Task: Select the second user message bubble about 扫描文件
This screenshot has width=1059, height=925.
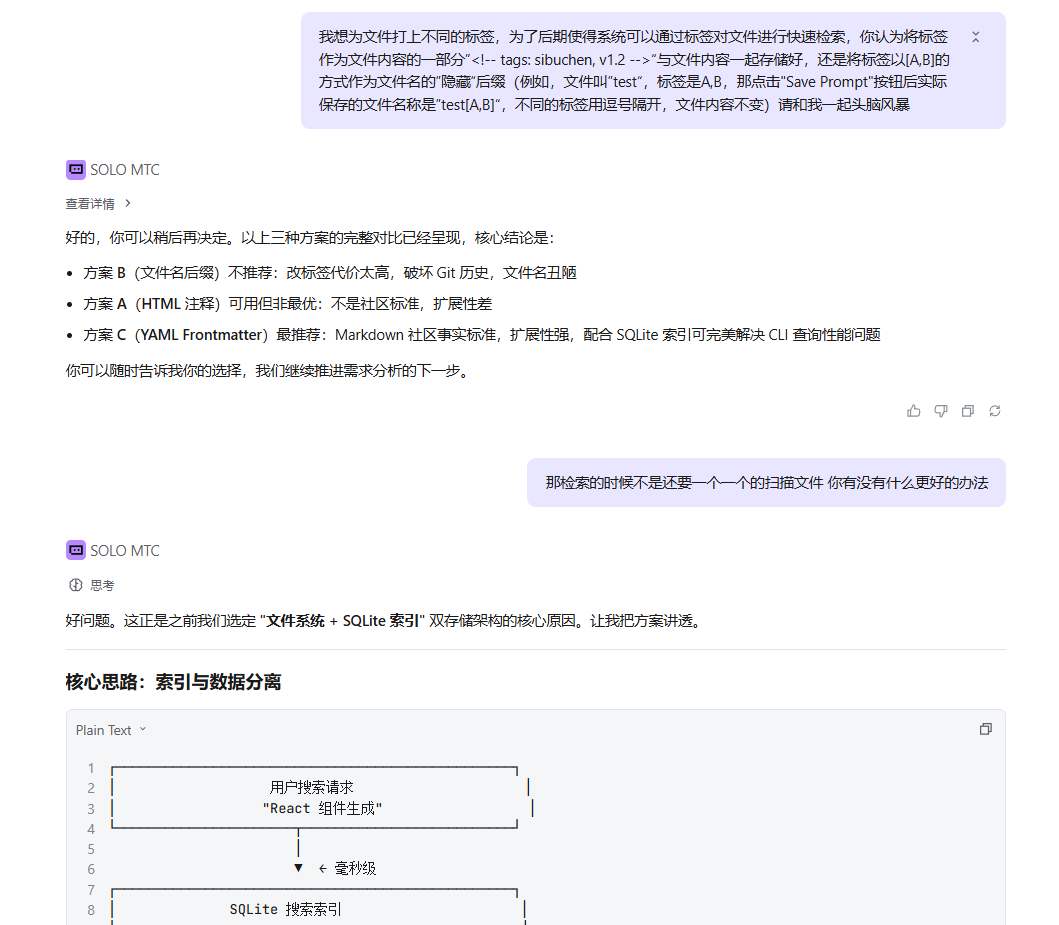Action: [766, 483]
